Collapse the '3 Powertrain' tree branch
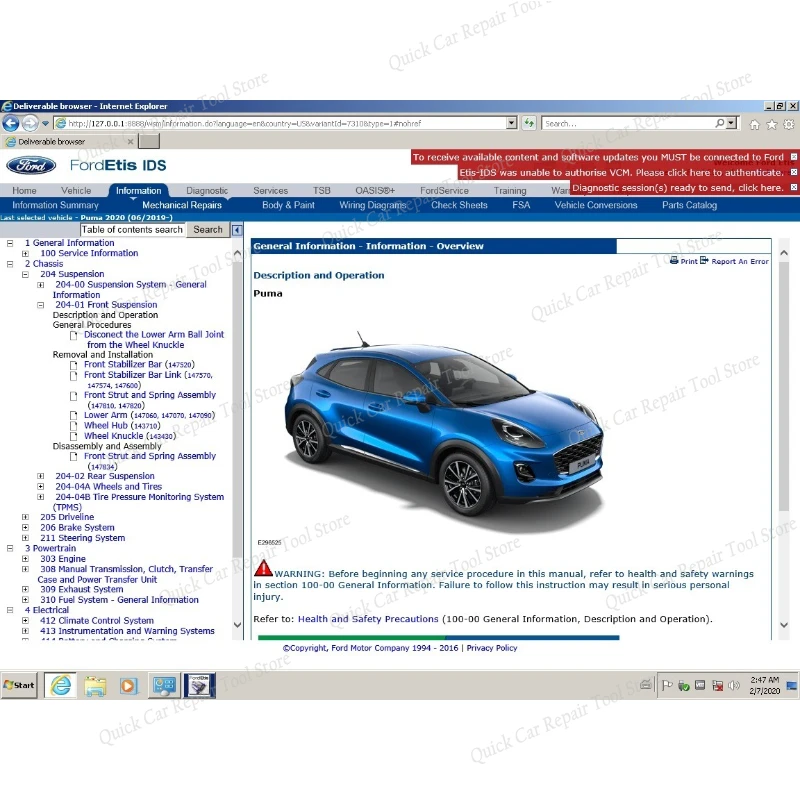Viewport: 800px width, 800px height. [8, 548]
